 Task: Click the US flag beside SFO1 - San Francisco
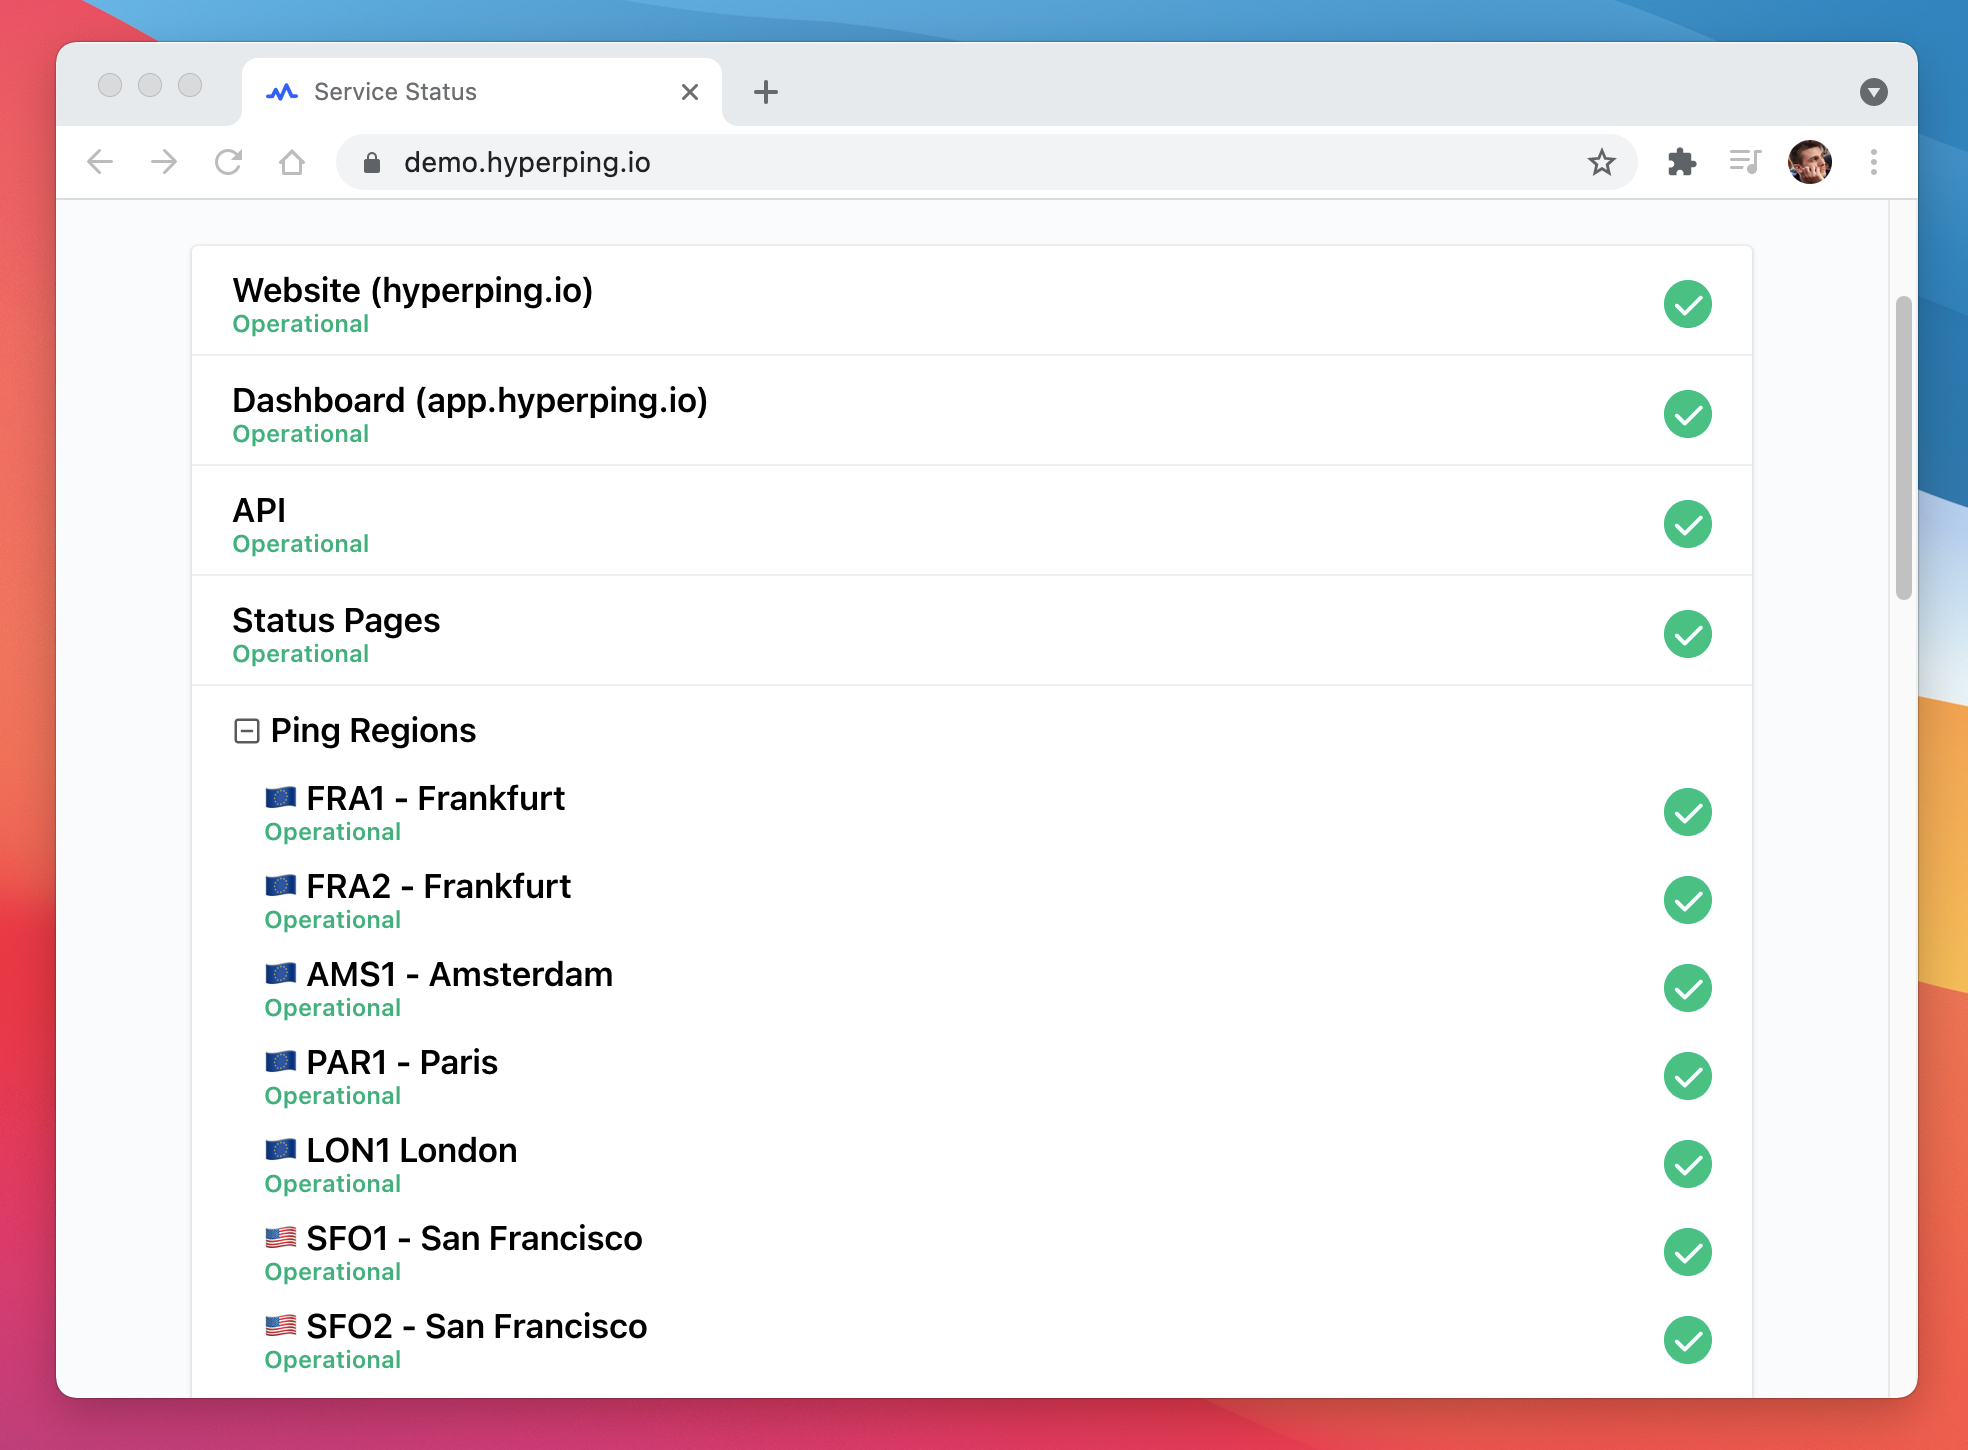pyautogui.click(x=281, y=1238)
